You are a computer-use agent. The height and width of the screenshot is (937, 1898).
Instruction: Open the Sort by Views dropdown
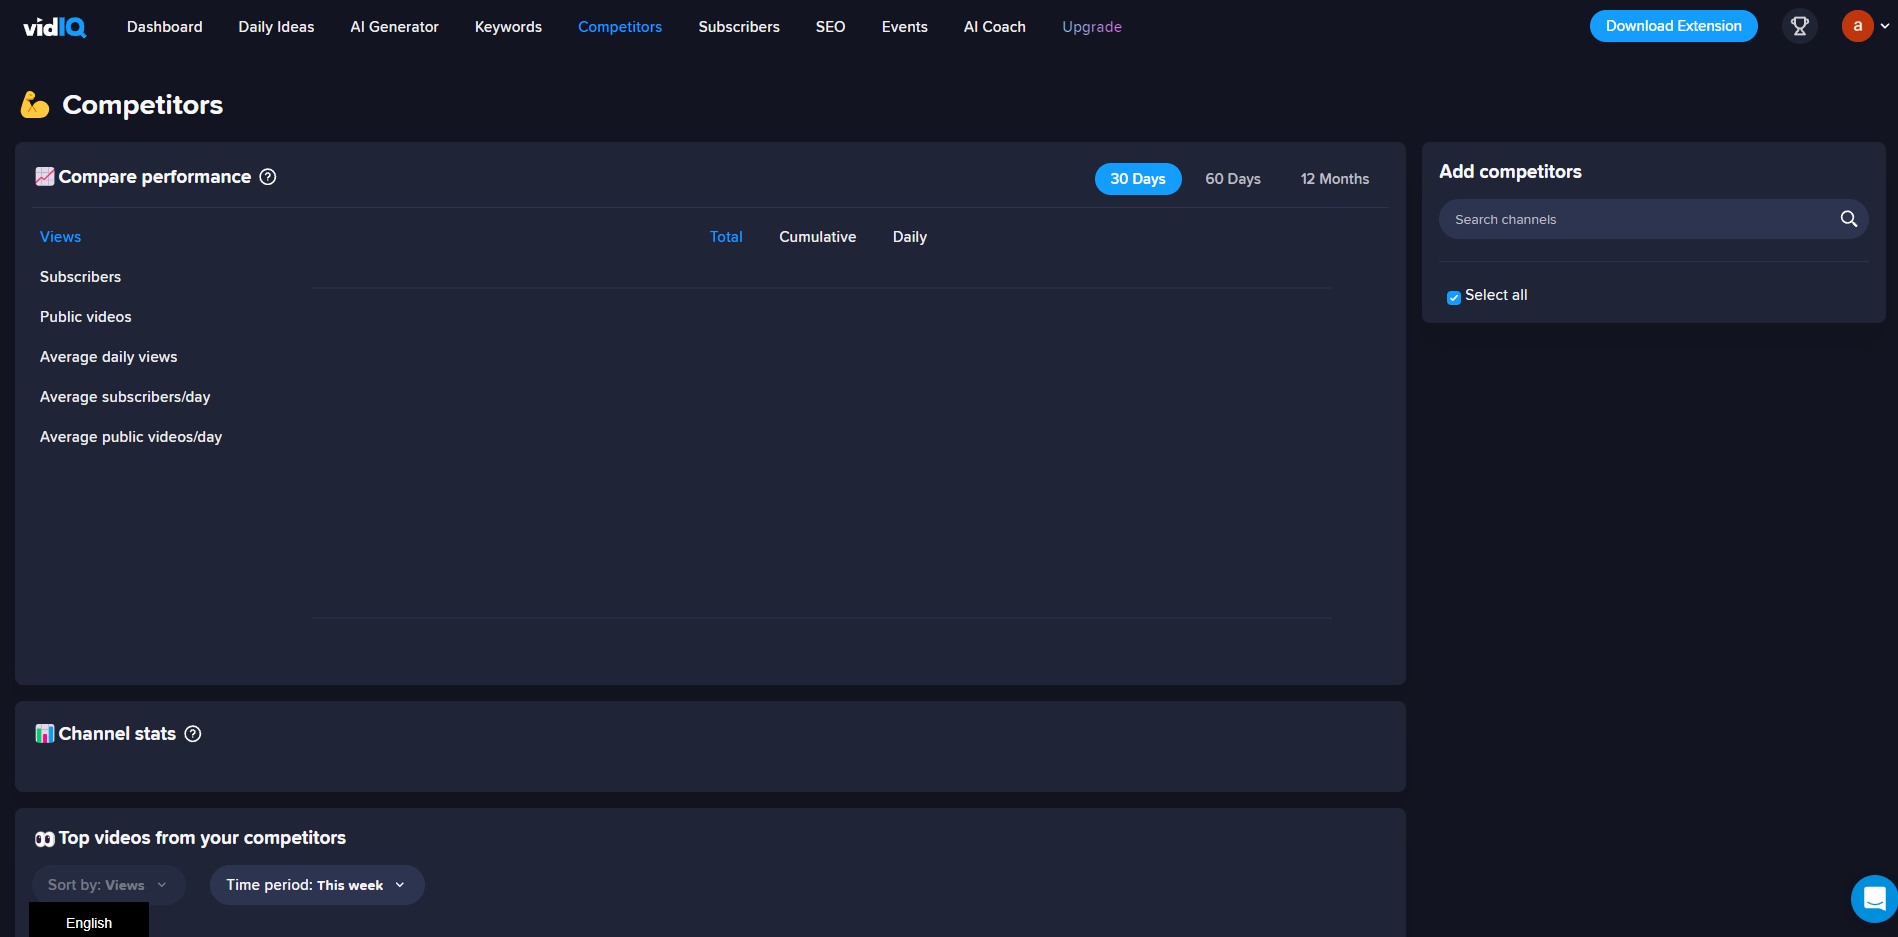pos(108,885)
